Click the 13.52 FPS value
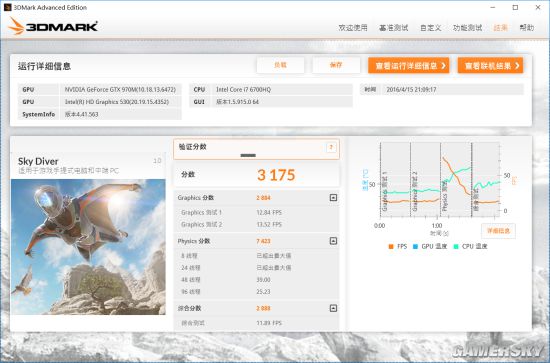 tap(269, 224)
